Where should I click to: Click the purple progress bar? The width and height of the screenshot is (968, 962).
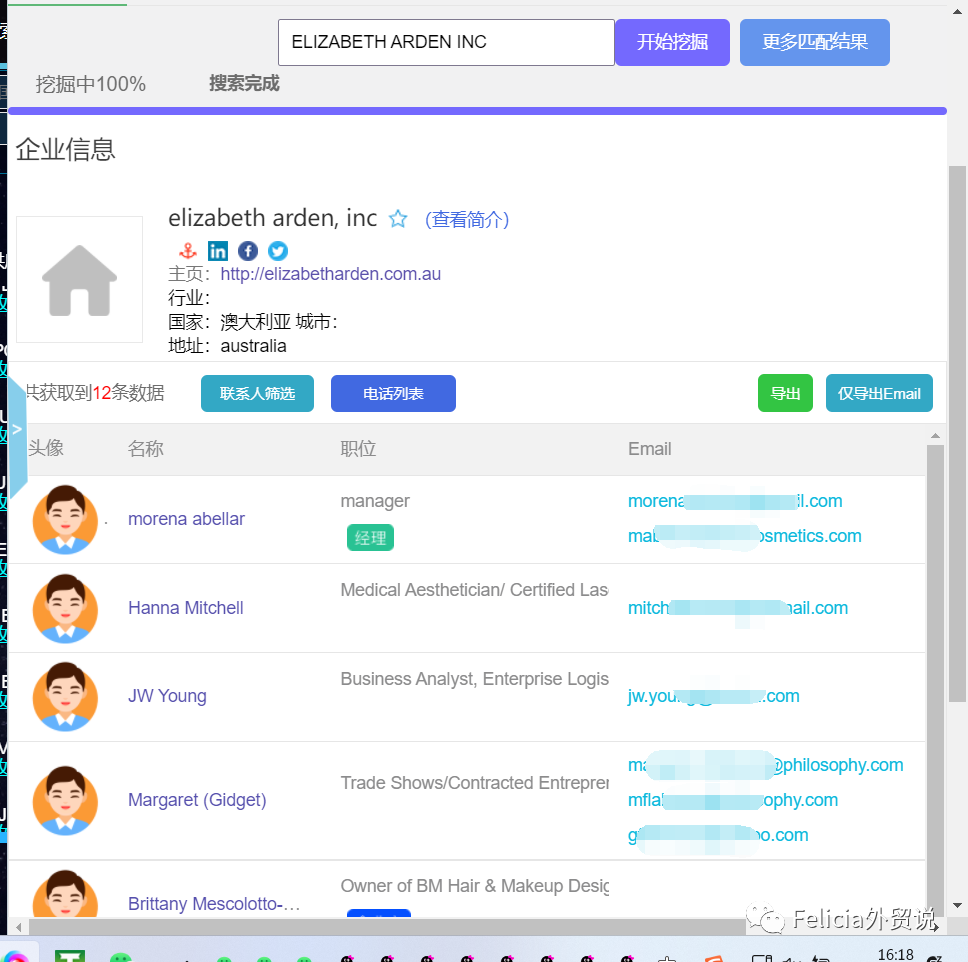tap(477, 111)
